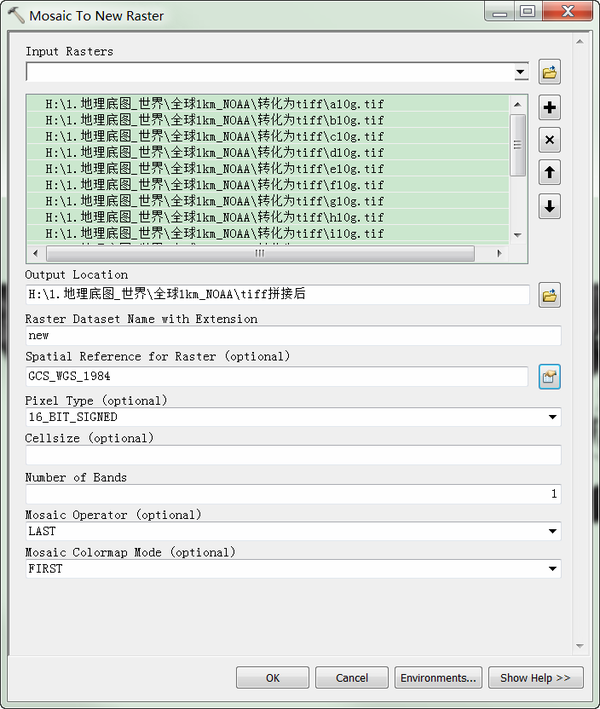The height and width of the screenshot is (709, 600).
Task: Click the raster list horizontal scrollbar
Action: coord(260,253)
